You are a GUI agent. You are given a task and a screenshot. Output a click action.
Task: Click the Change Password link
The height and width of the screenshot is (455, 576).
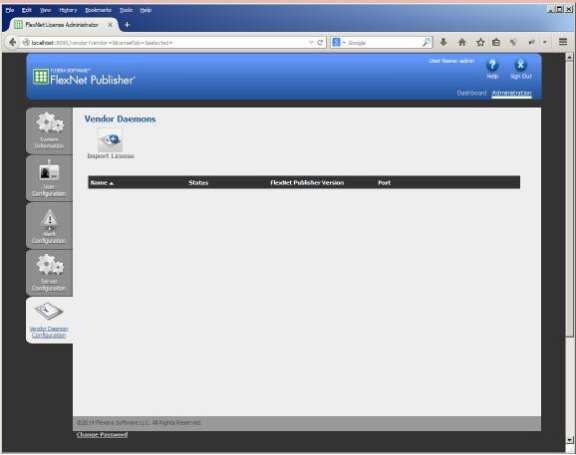point(102,435)
